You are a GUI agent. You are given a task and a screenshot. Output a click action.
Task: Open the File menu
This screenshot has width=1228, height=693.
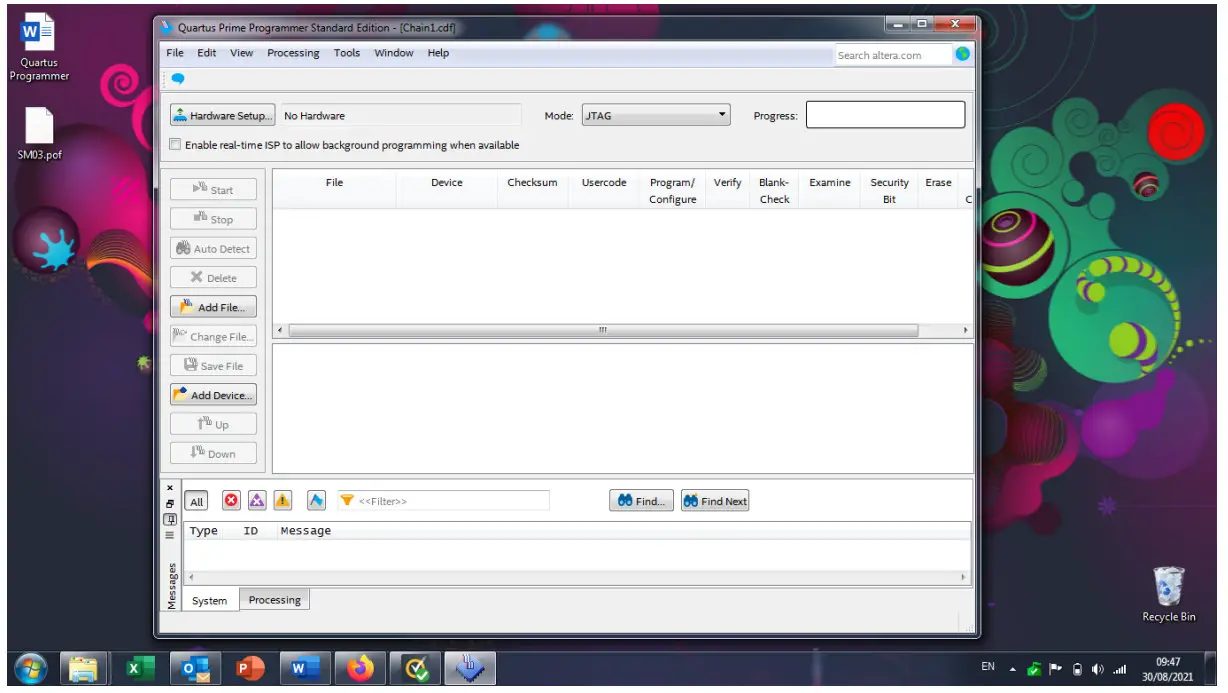coord(175,53)
